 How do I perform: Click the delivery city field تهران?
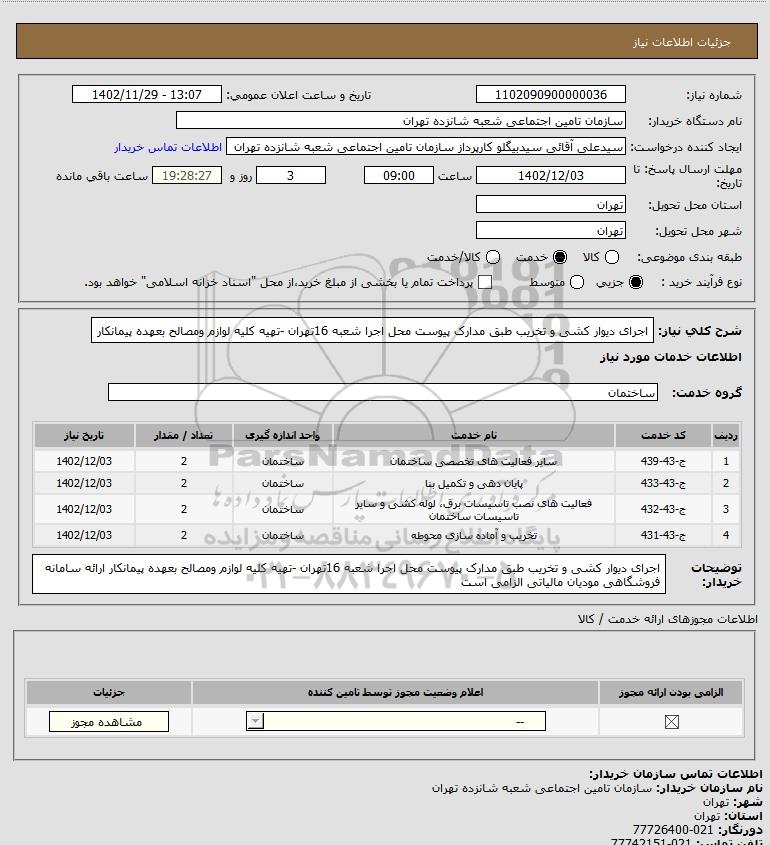coord(551,231)
